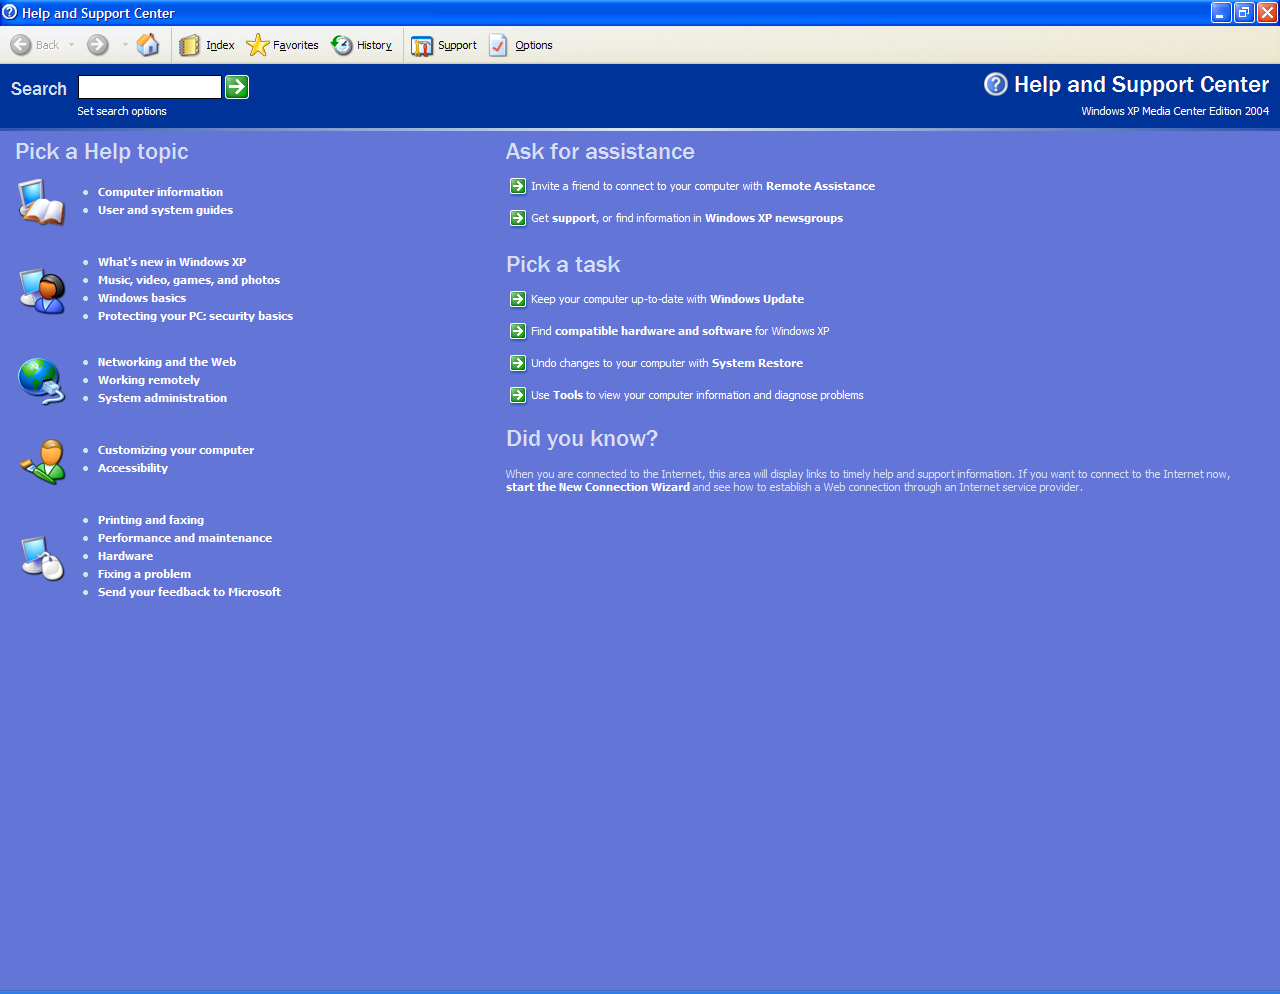Restore down the Help and Support Center window

click(x=1244, y=12)
